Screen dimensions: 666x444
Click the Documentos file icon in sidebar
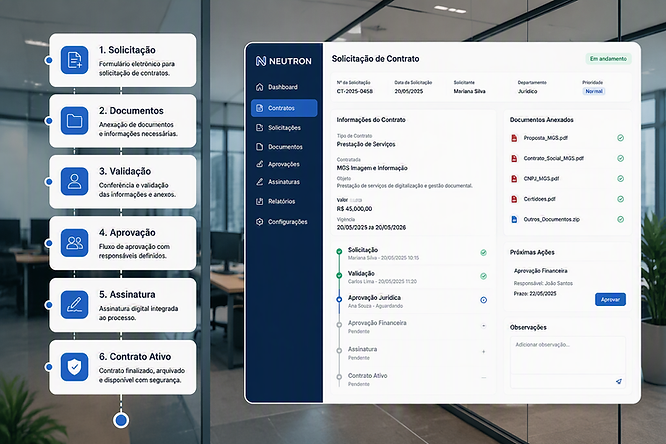(260, 147)
